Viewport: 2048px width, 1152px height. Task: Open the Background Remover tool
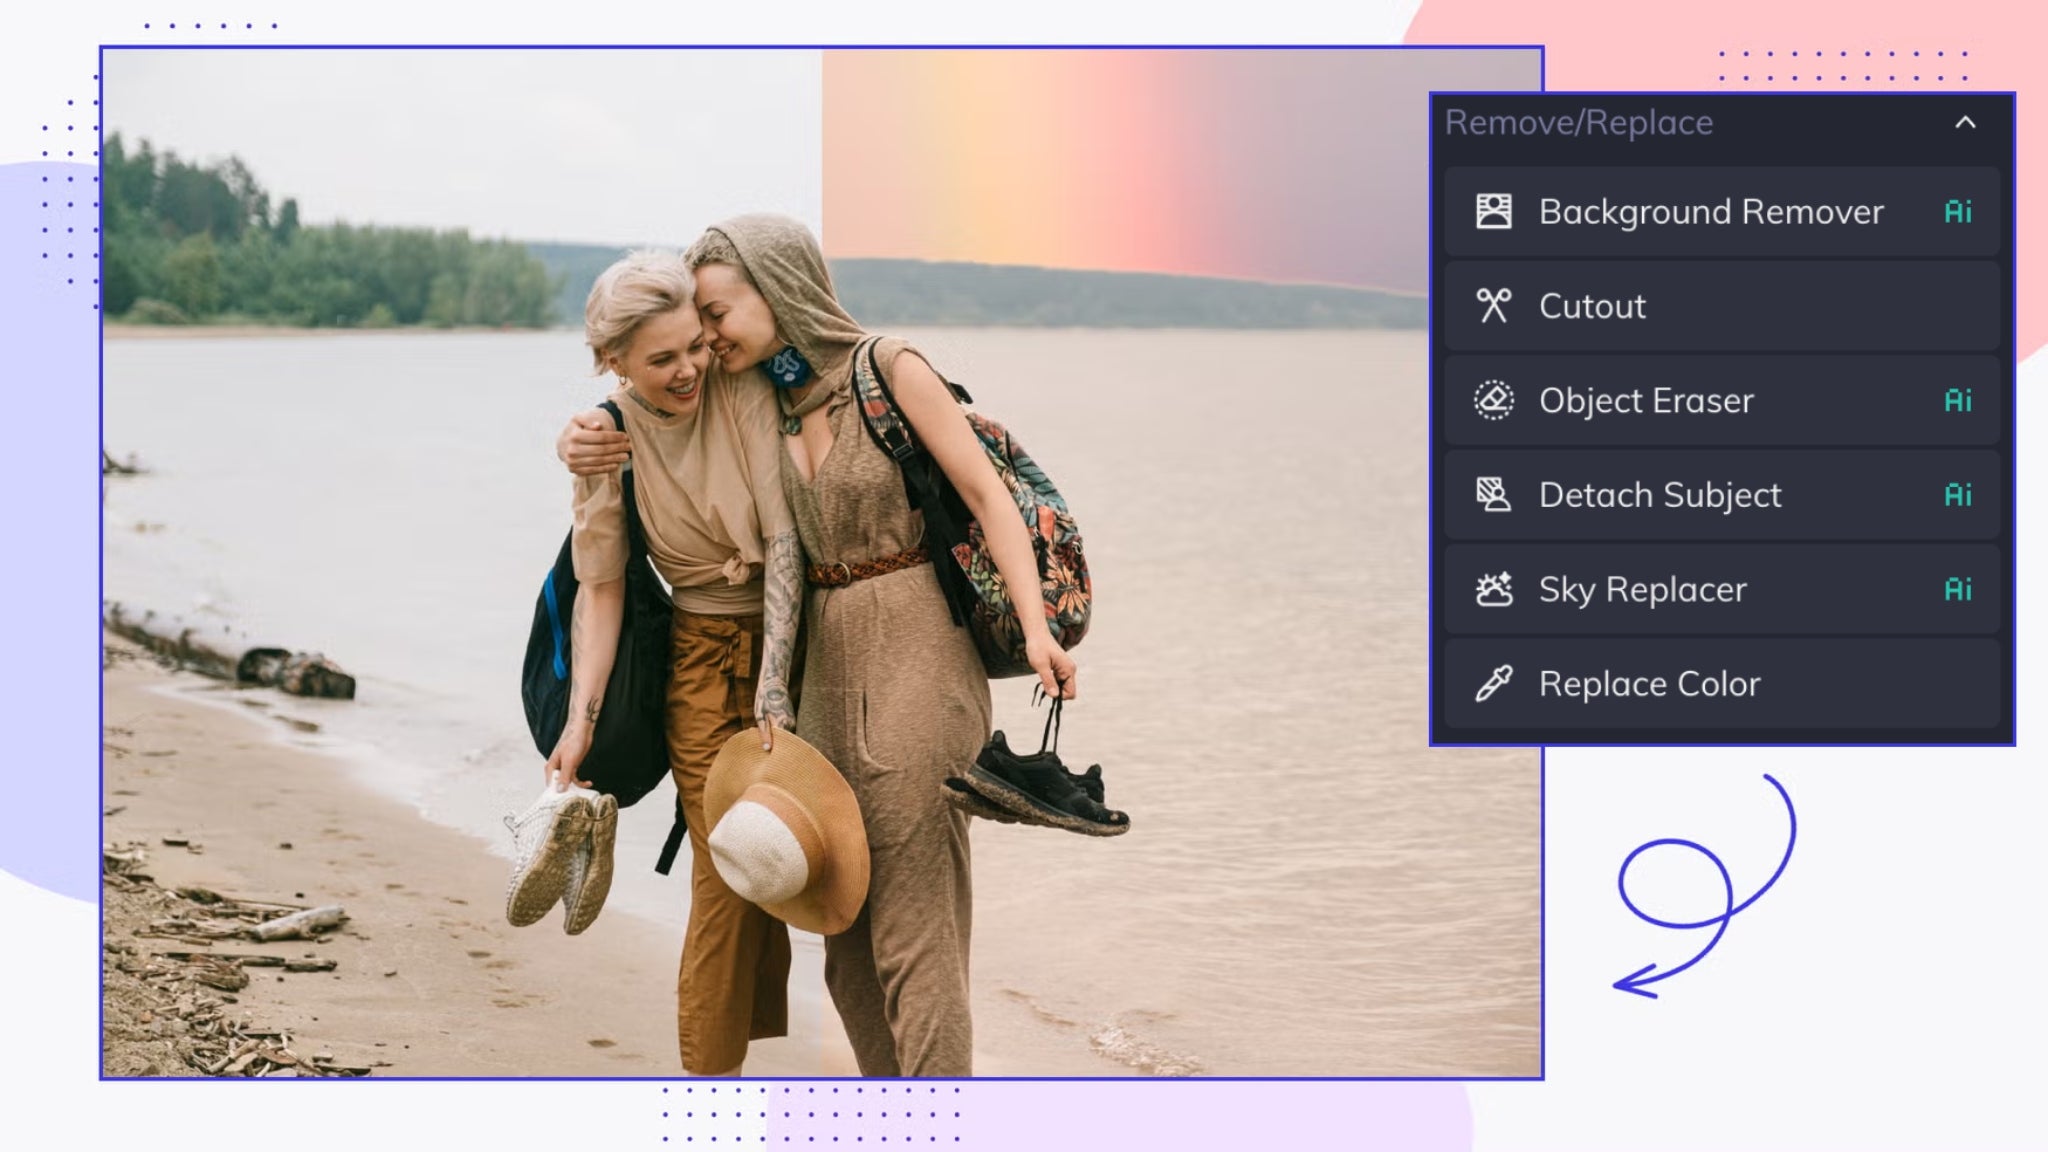pyautogui.click(x=1710, y=212)
